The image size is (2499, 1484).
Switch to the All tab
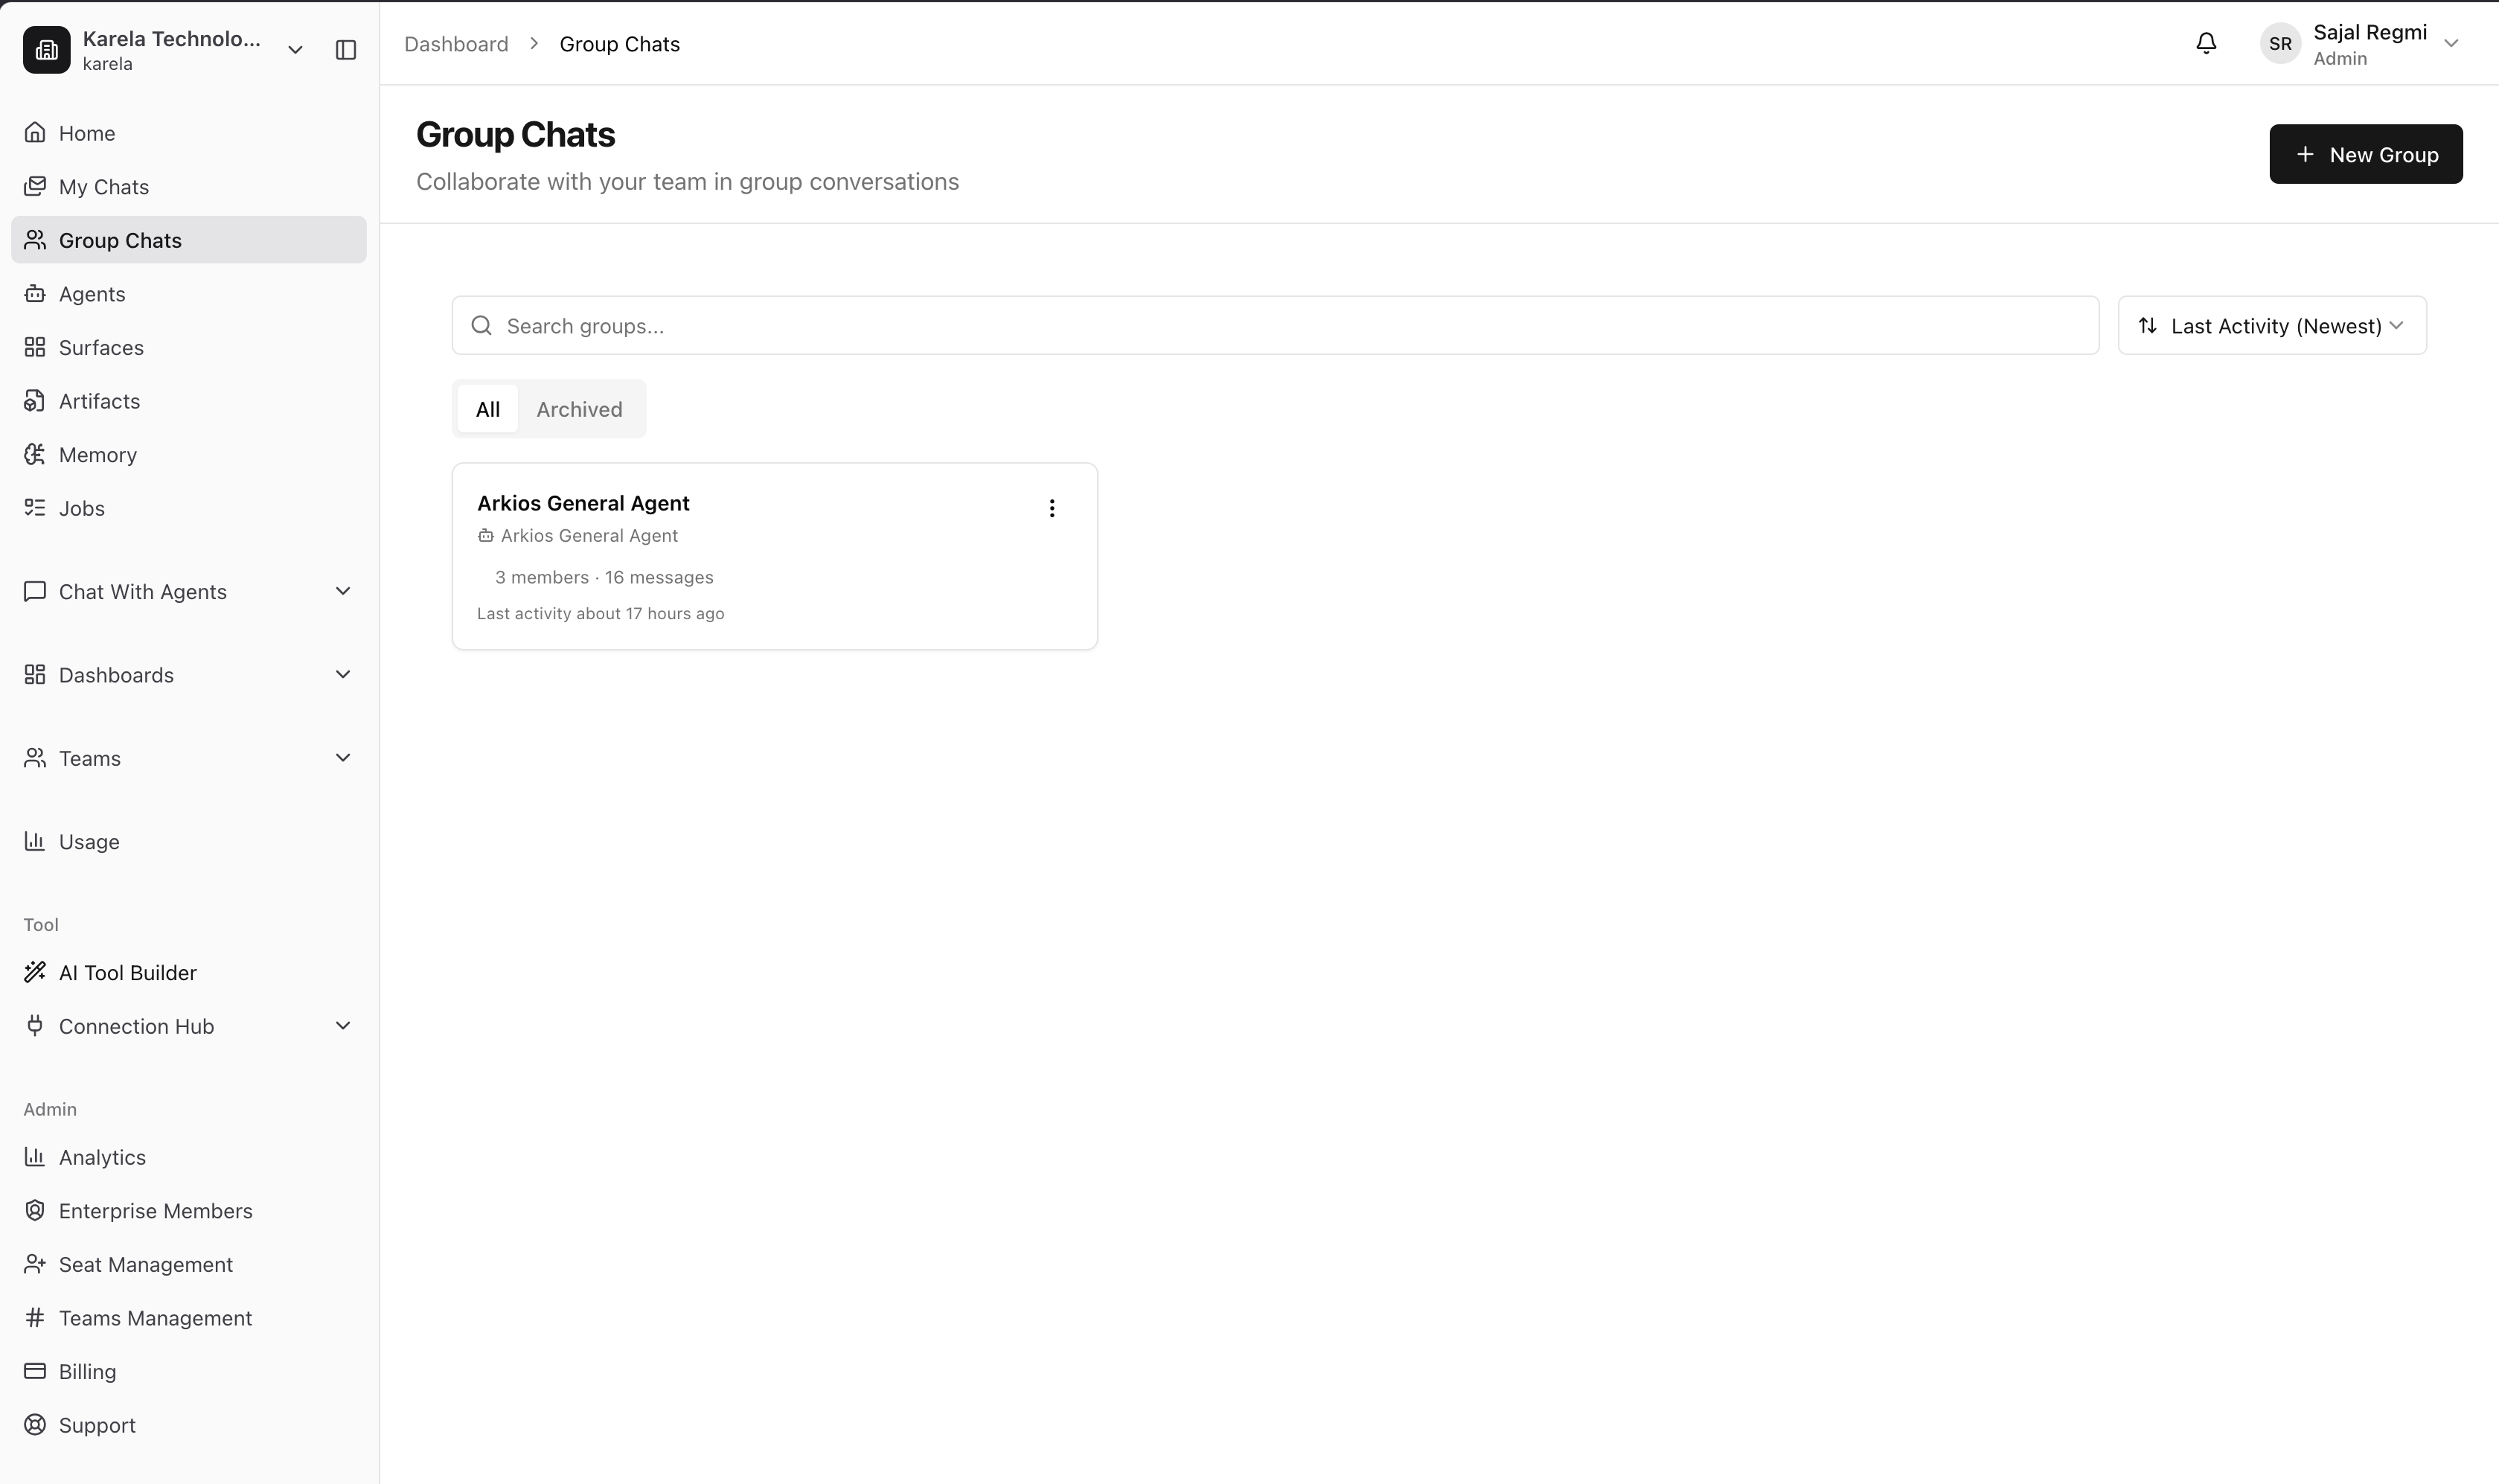pyautogui.click(x=488, y=409)
